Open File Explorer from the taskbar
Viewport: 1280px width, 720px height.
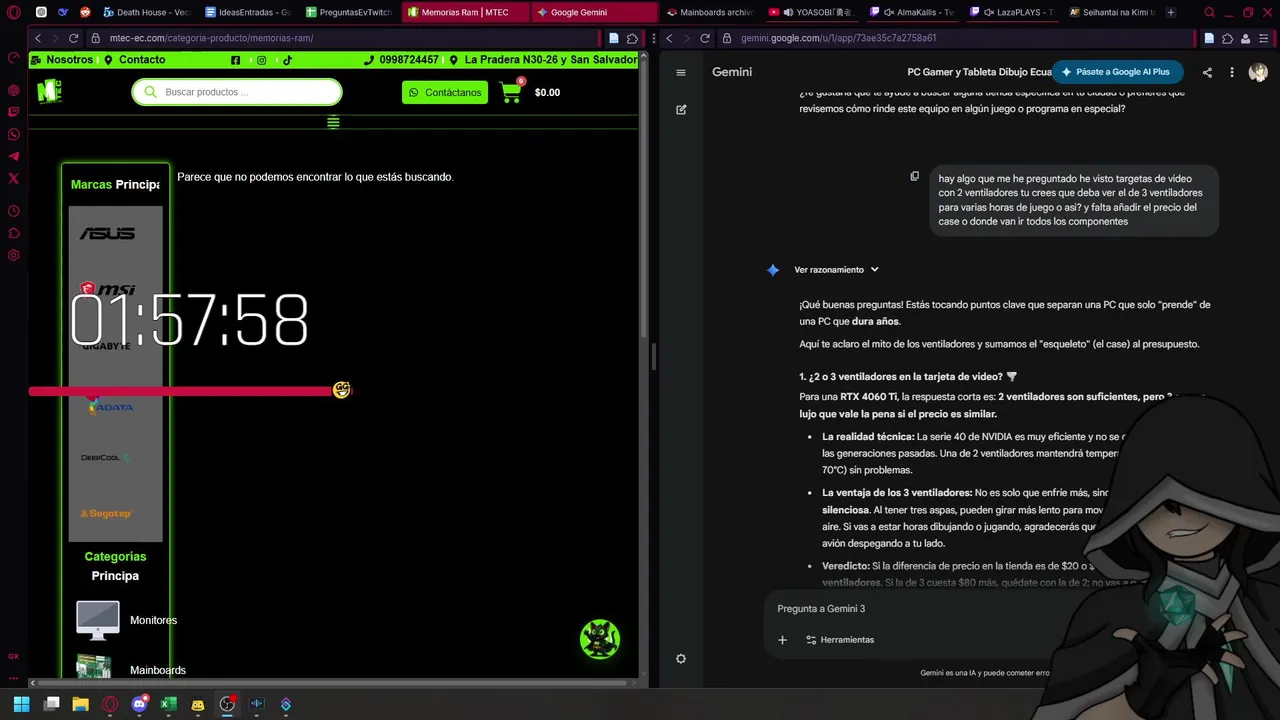[80, 704]
